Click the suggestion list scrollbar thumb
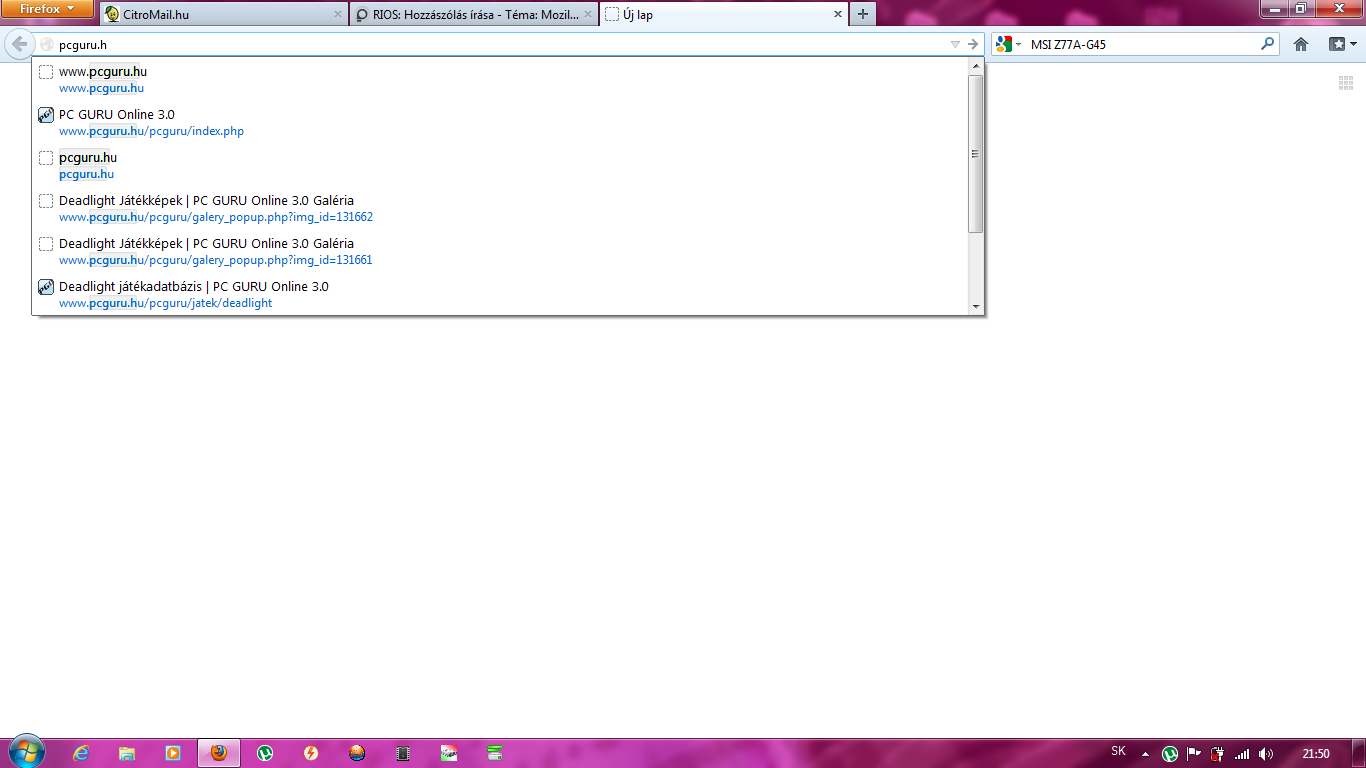Screen dimensions: 1366x768 click(975, 153)
